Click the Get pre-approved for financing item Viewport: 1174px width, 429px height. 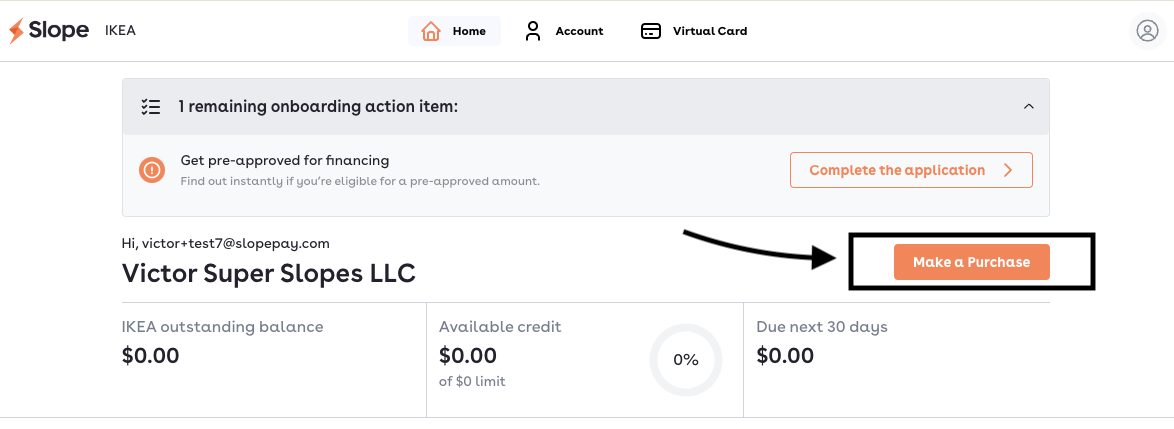click(285, 160)
